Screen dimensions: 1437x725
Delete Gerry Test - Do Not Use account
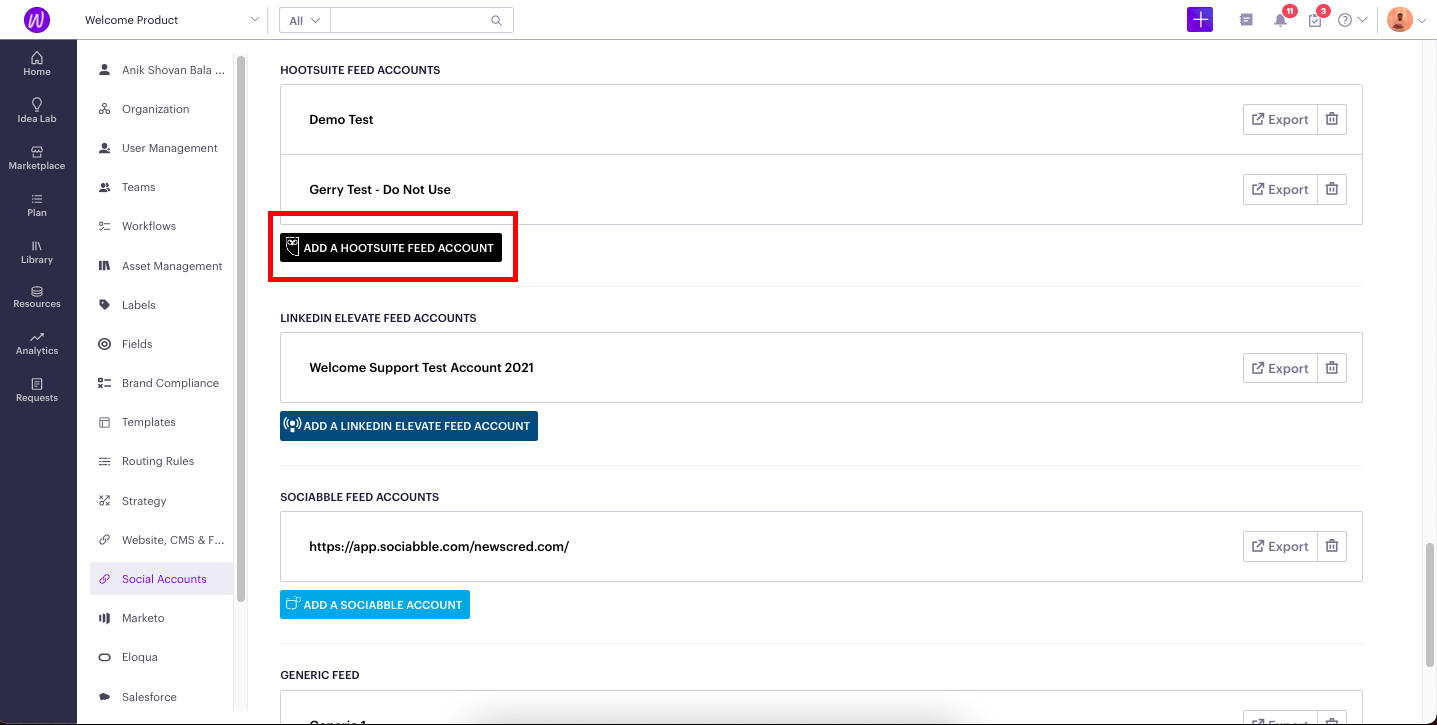tap(1332, 189)
